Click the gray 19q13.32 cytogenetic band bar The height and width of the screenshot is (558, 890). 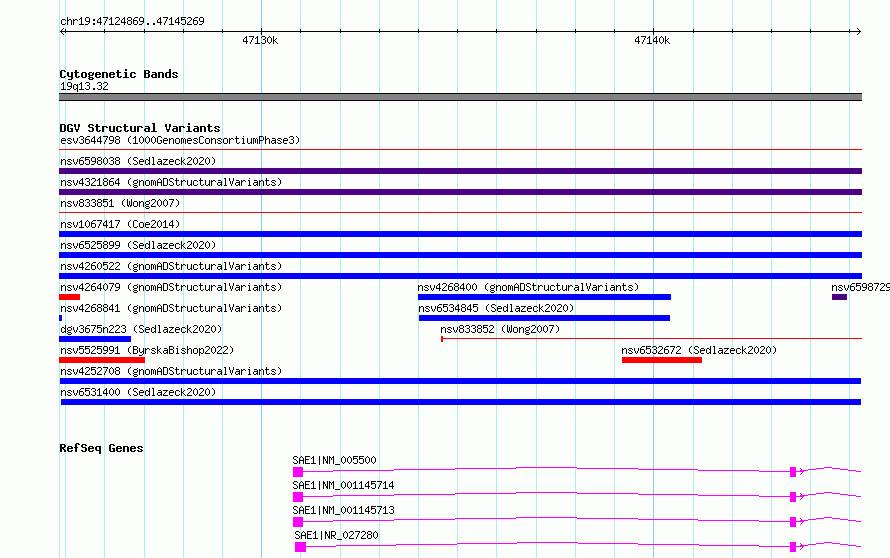[460, 97]
